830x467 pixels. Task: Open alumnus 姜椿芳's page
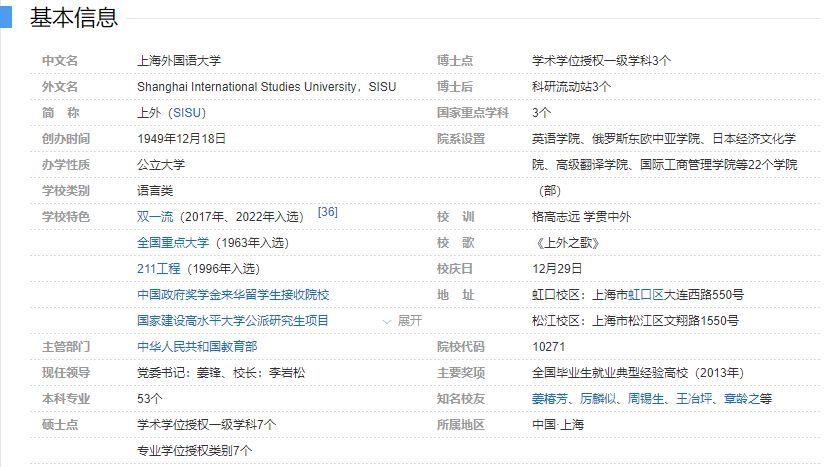[550, 399]
